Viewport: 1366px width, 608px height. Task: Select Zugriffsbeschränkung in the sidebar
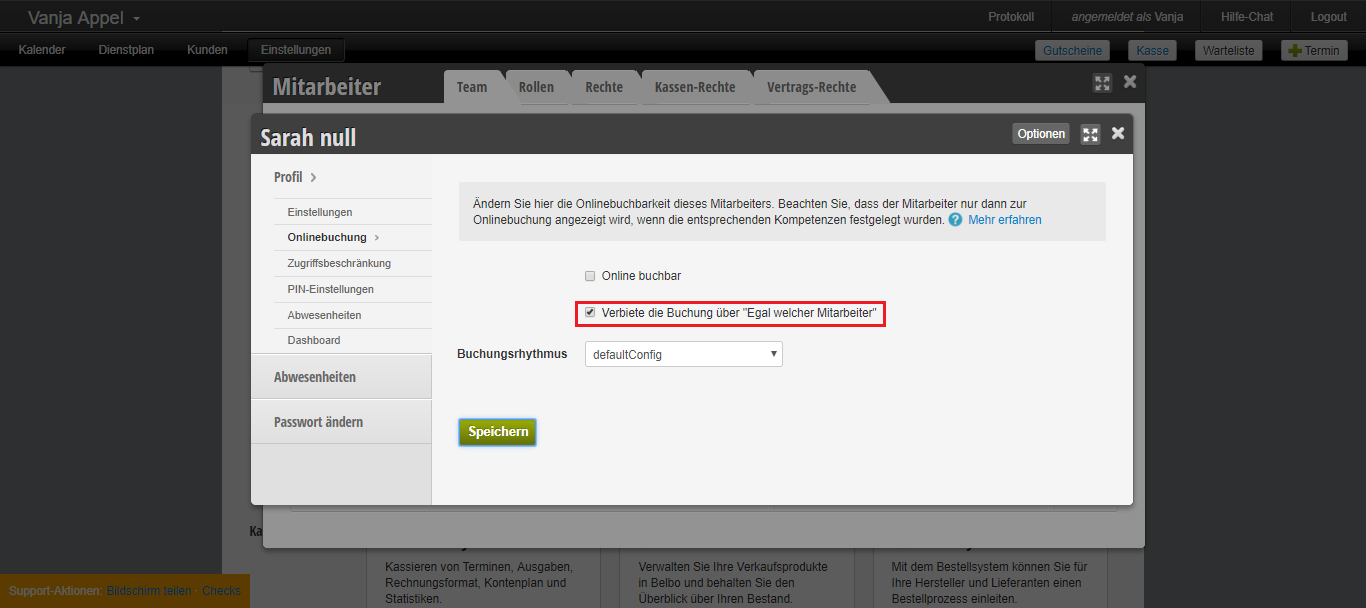(339, 263)
